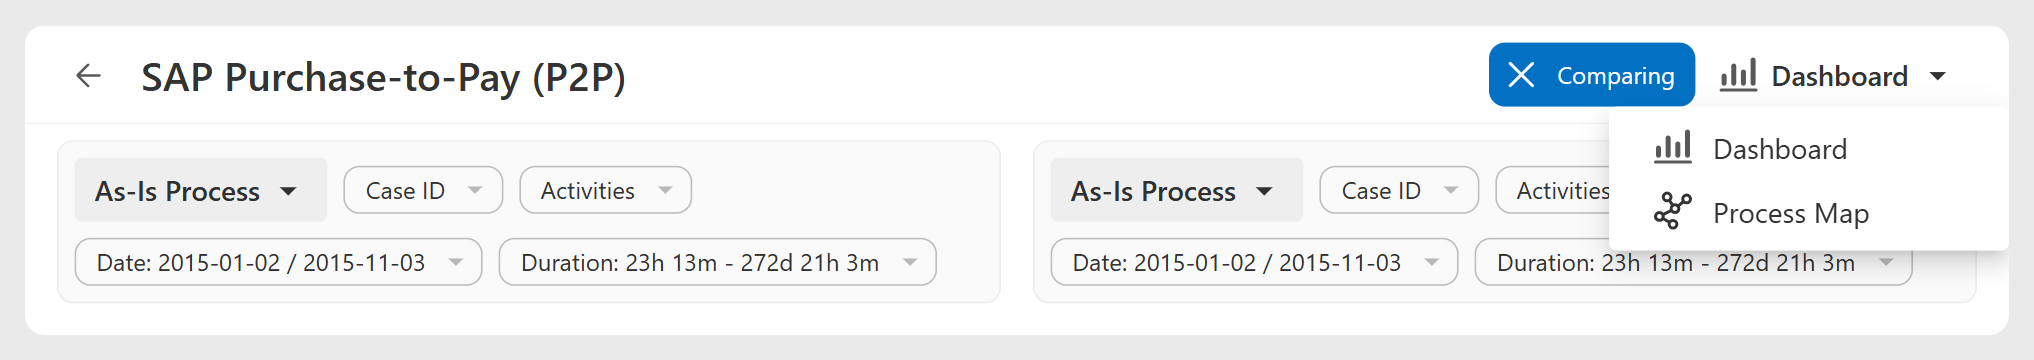Open the left As-Is Process dropdown
Screen dimensions: 2034x360
(x=201, y=190)
